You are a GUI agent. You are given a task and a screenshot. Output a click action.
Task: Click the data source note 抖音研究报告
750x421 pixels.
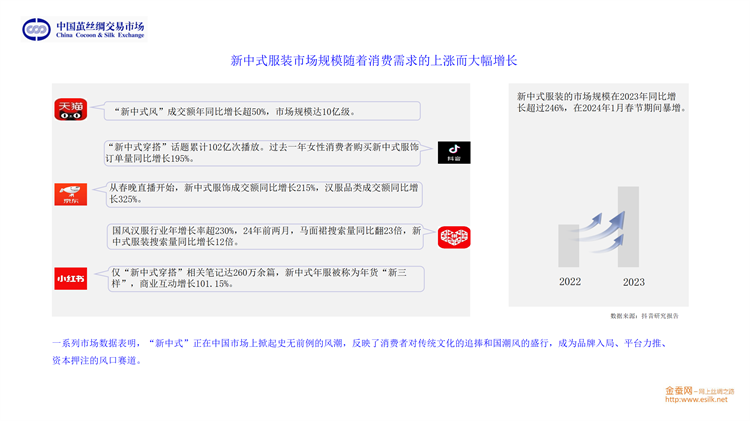(x=644, y=315)
